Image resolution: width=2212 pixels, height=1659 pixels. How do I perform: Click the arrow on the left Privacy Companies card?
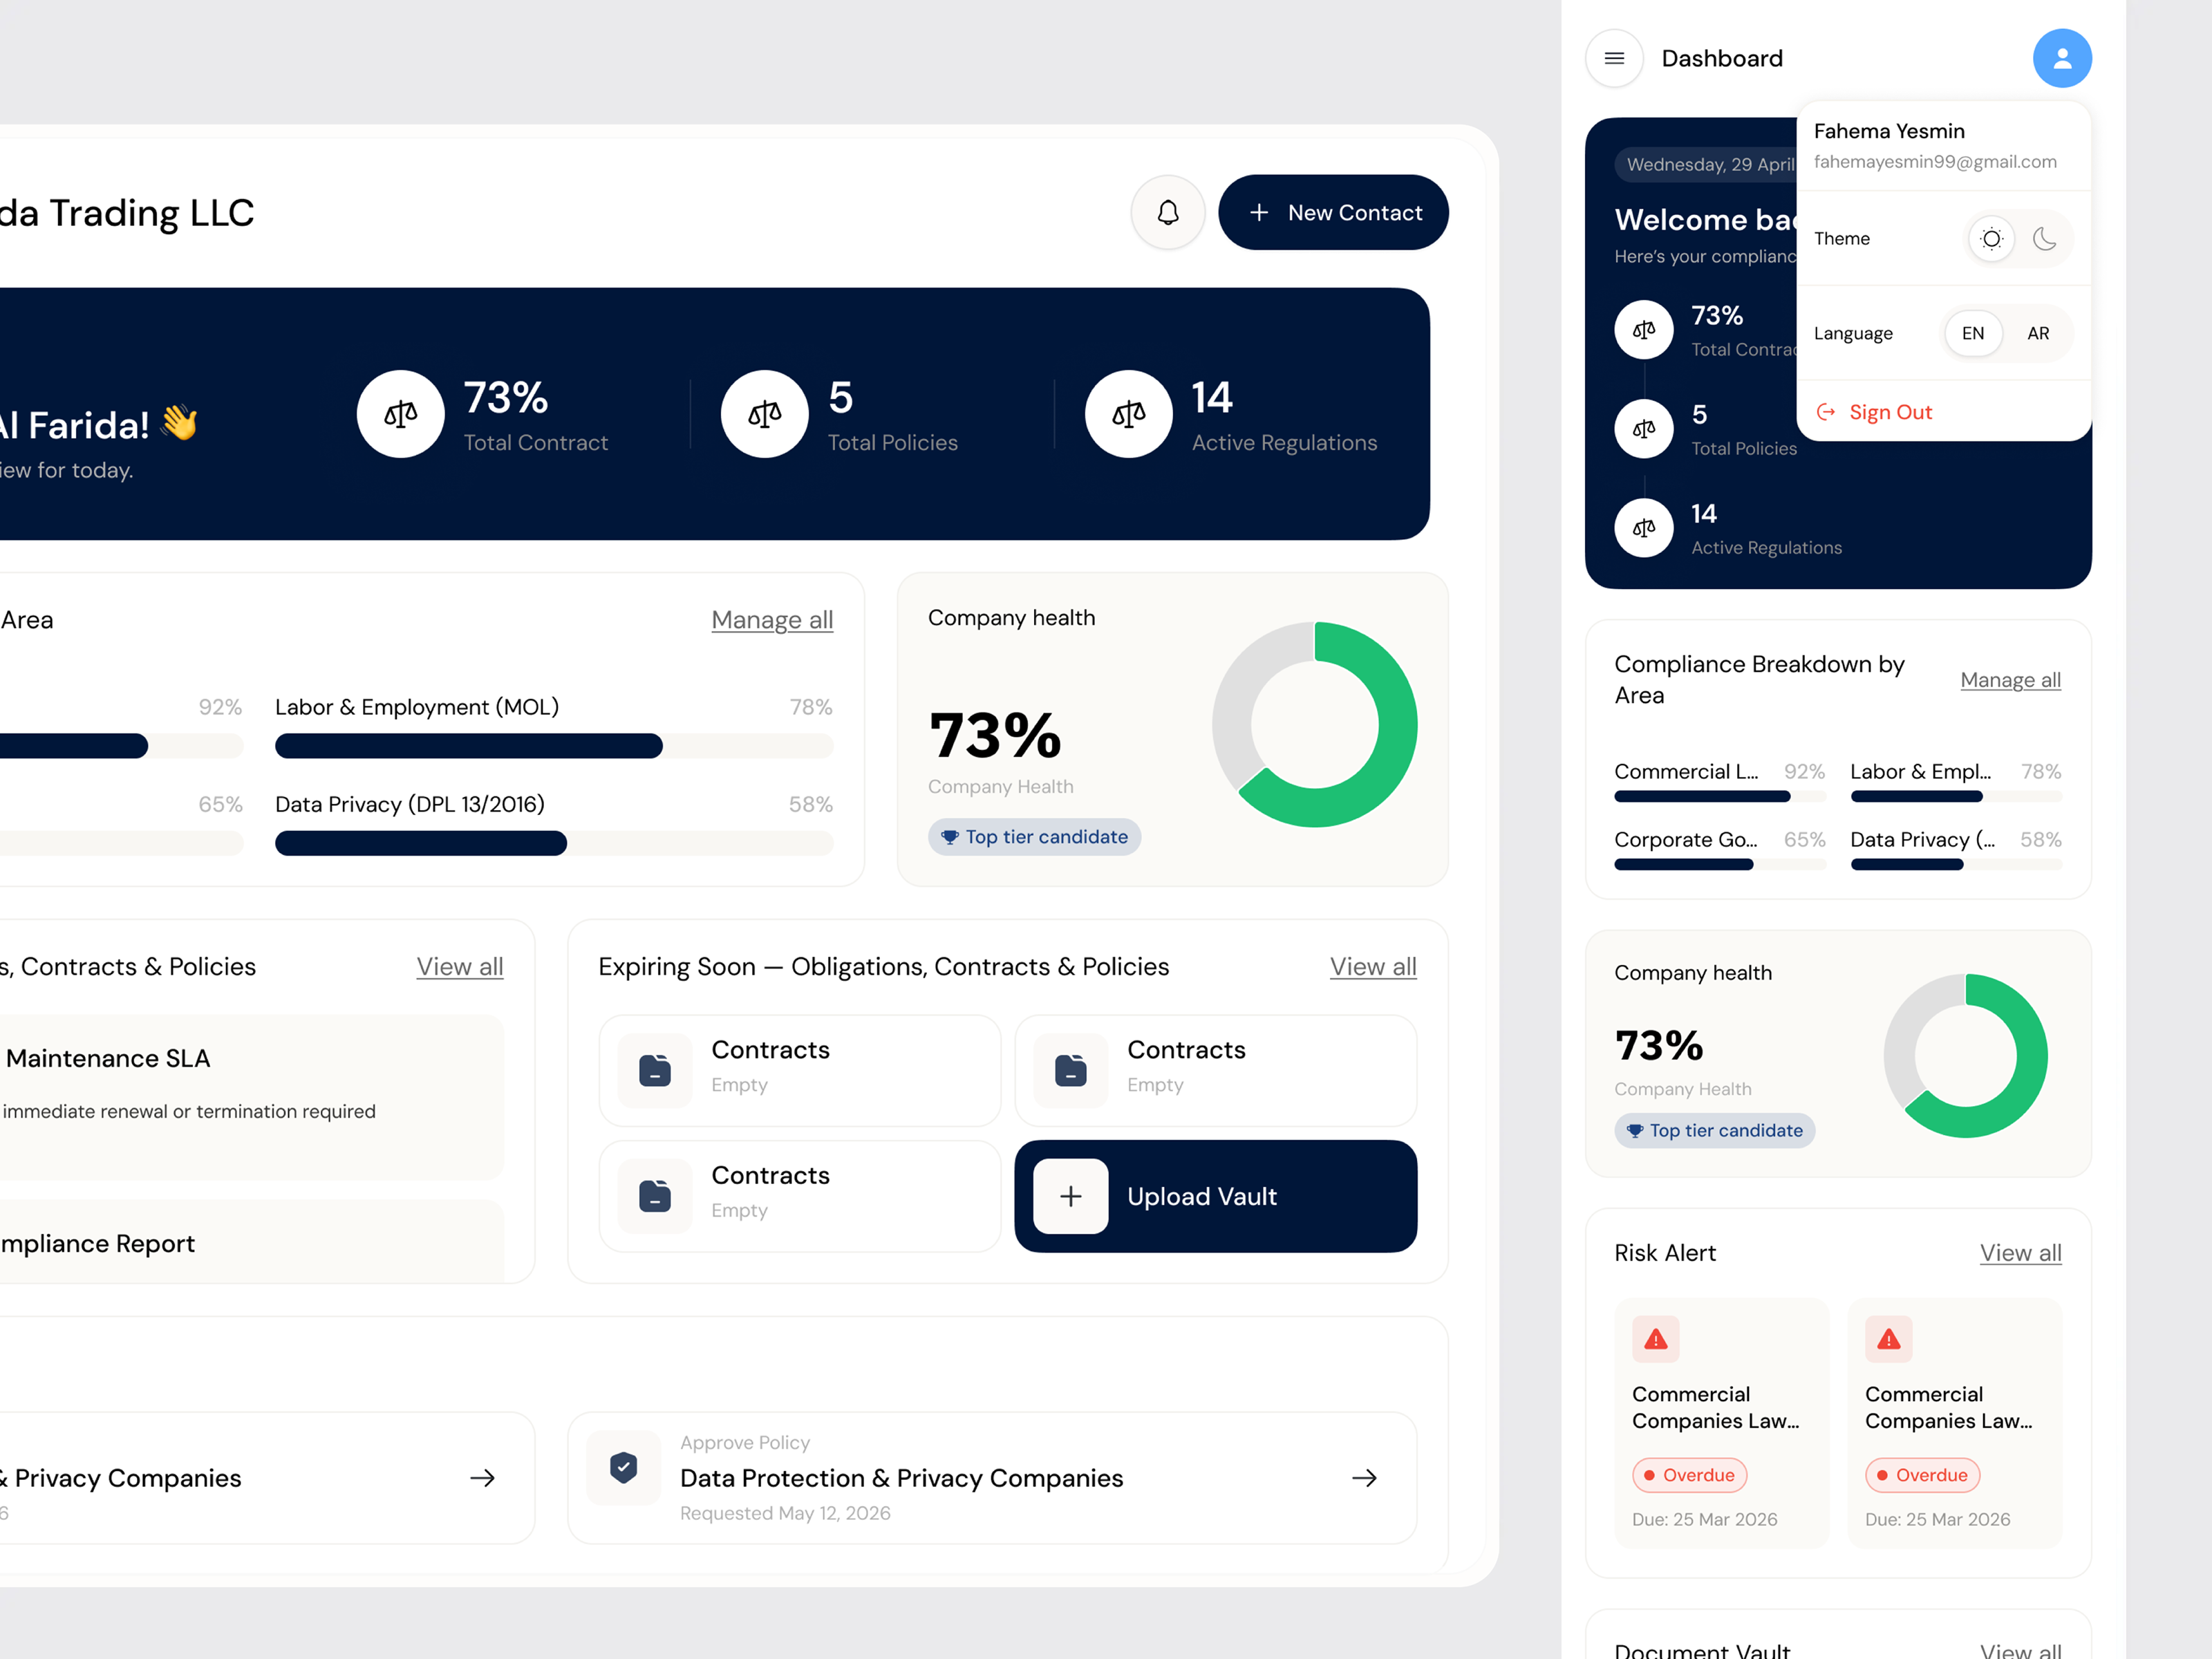tap(482, 1478)
